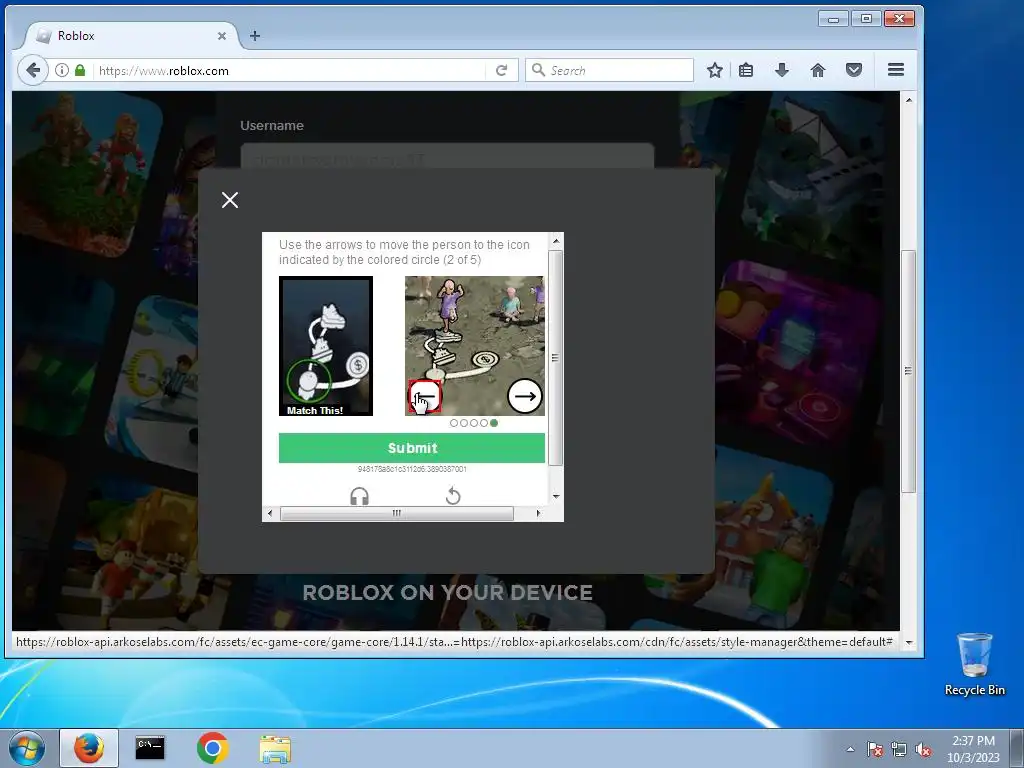
Task: Minimize the Firefox window
Action: click(x=833, y=19)
